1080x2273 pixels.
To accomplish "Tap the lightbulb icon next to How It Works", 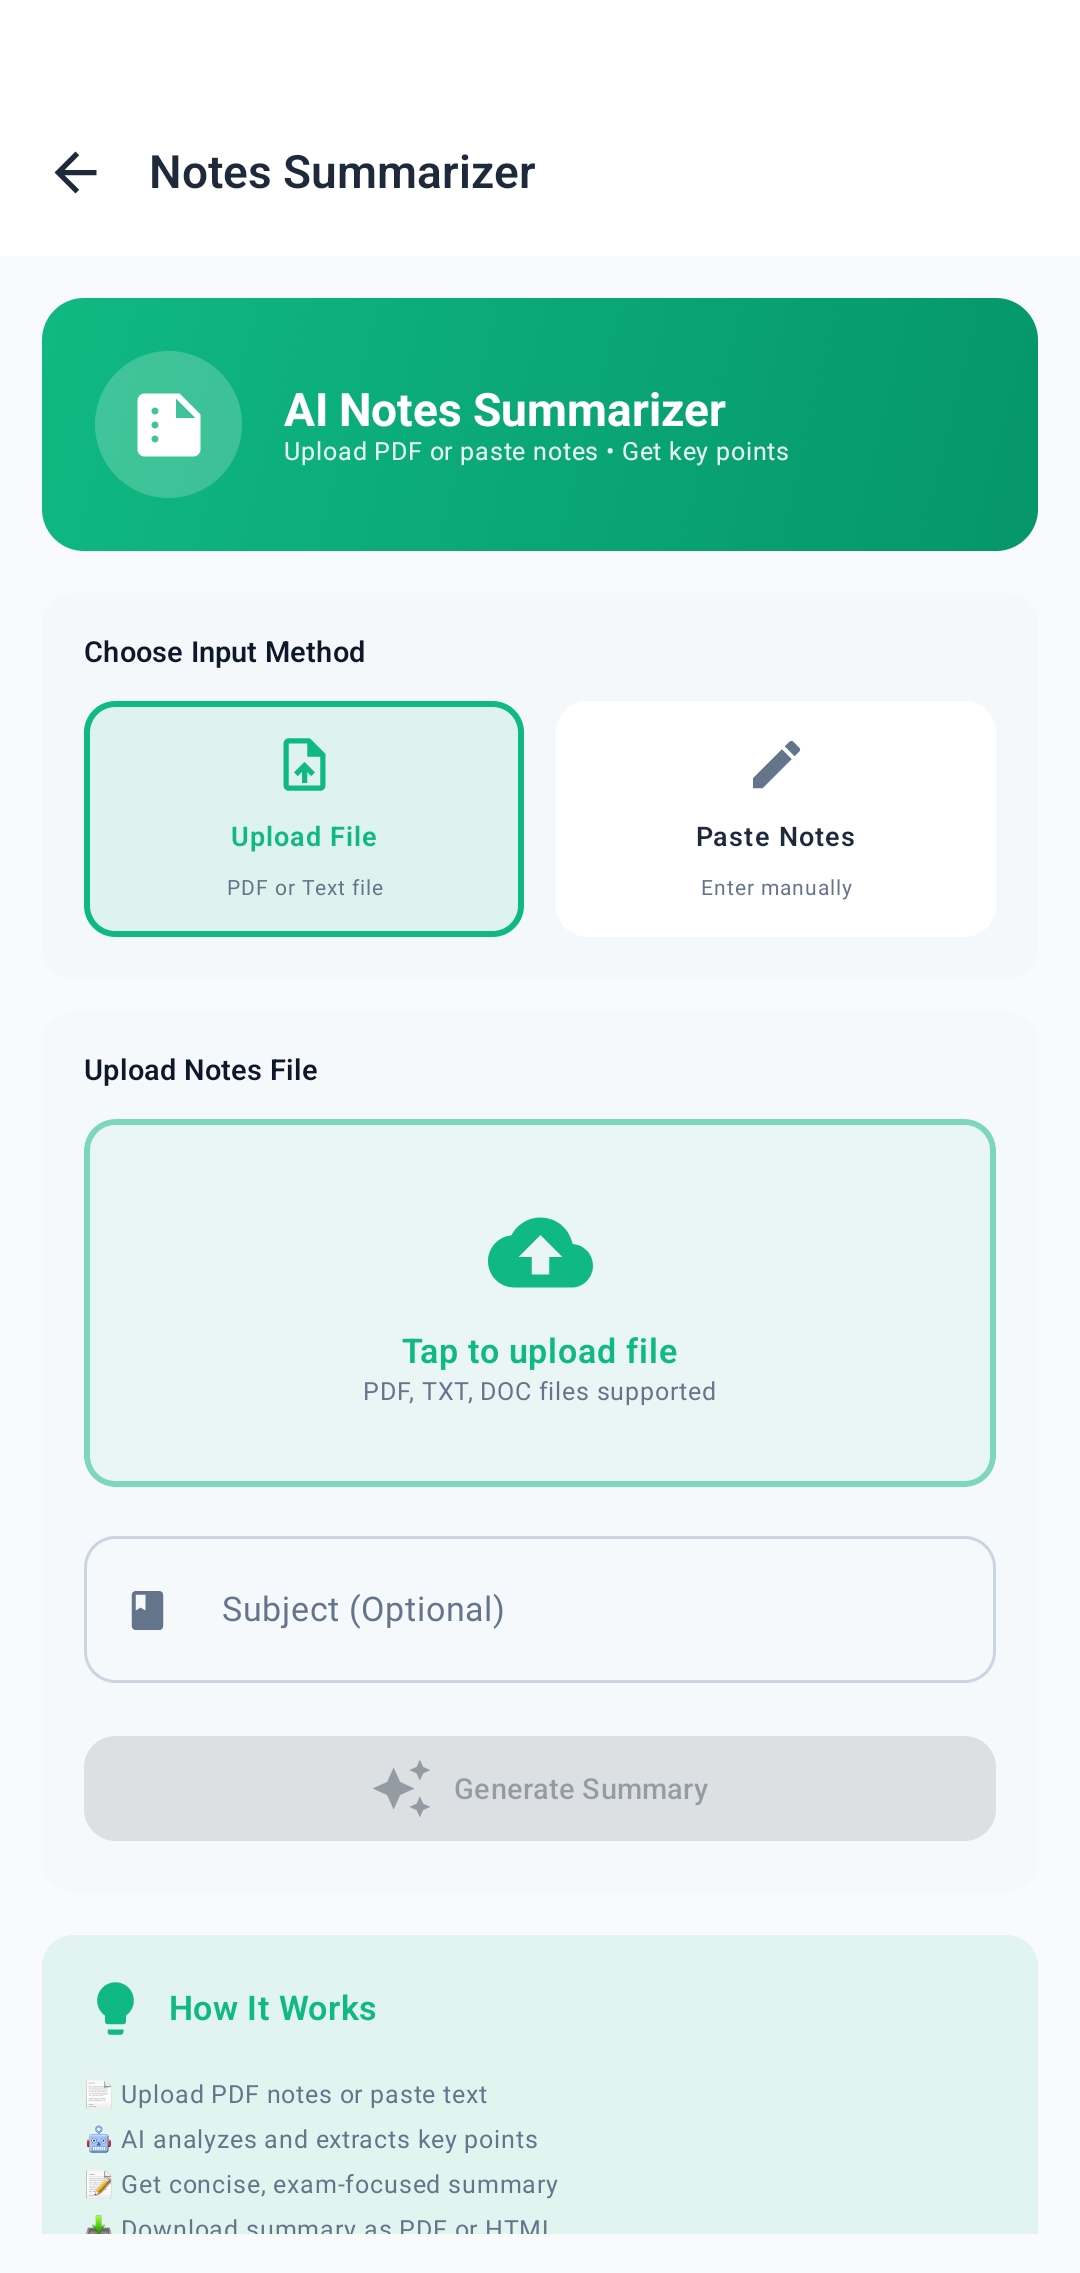I will tap(116, 2008).
